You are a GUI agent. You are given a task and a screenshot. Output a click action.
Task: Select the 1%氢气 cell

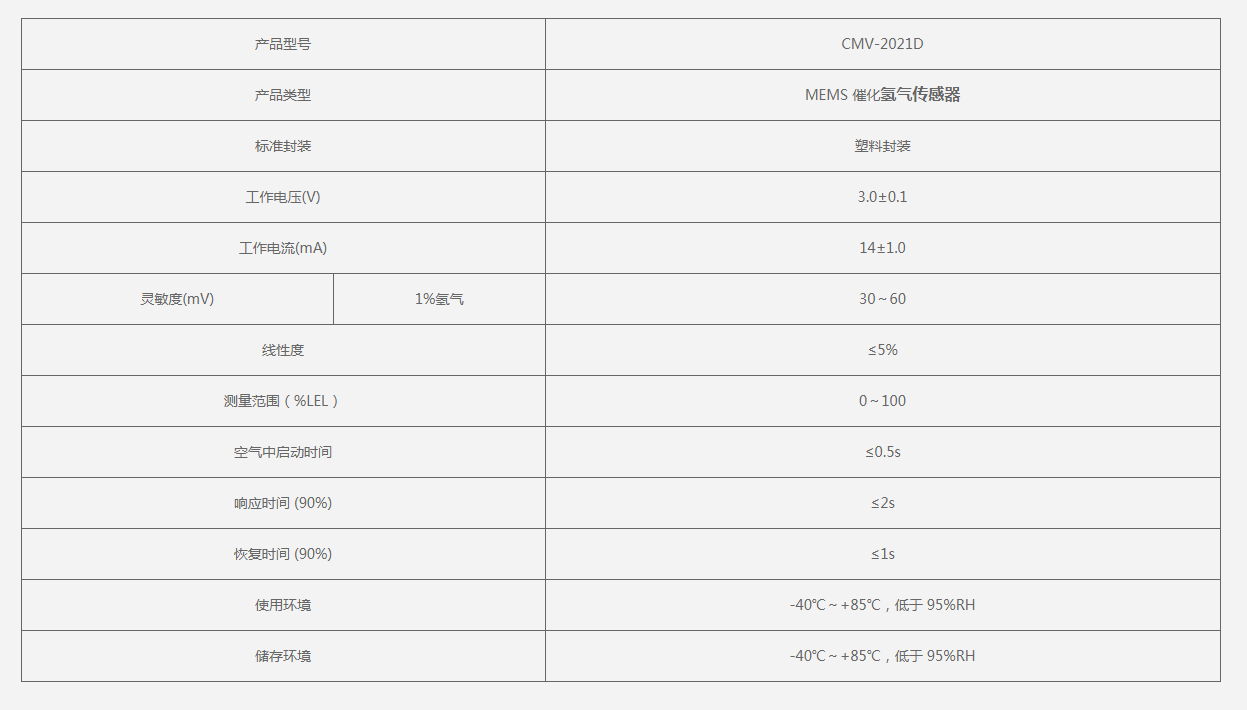pyautogui.click(x=439, y=299)
